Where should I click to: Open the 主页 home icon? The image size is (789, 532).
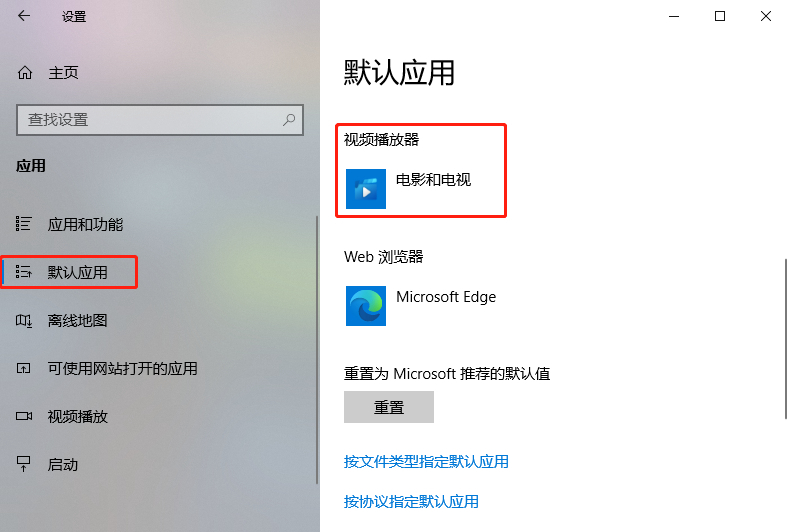[x=25, y=73]
